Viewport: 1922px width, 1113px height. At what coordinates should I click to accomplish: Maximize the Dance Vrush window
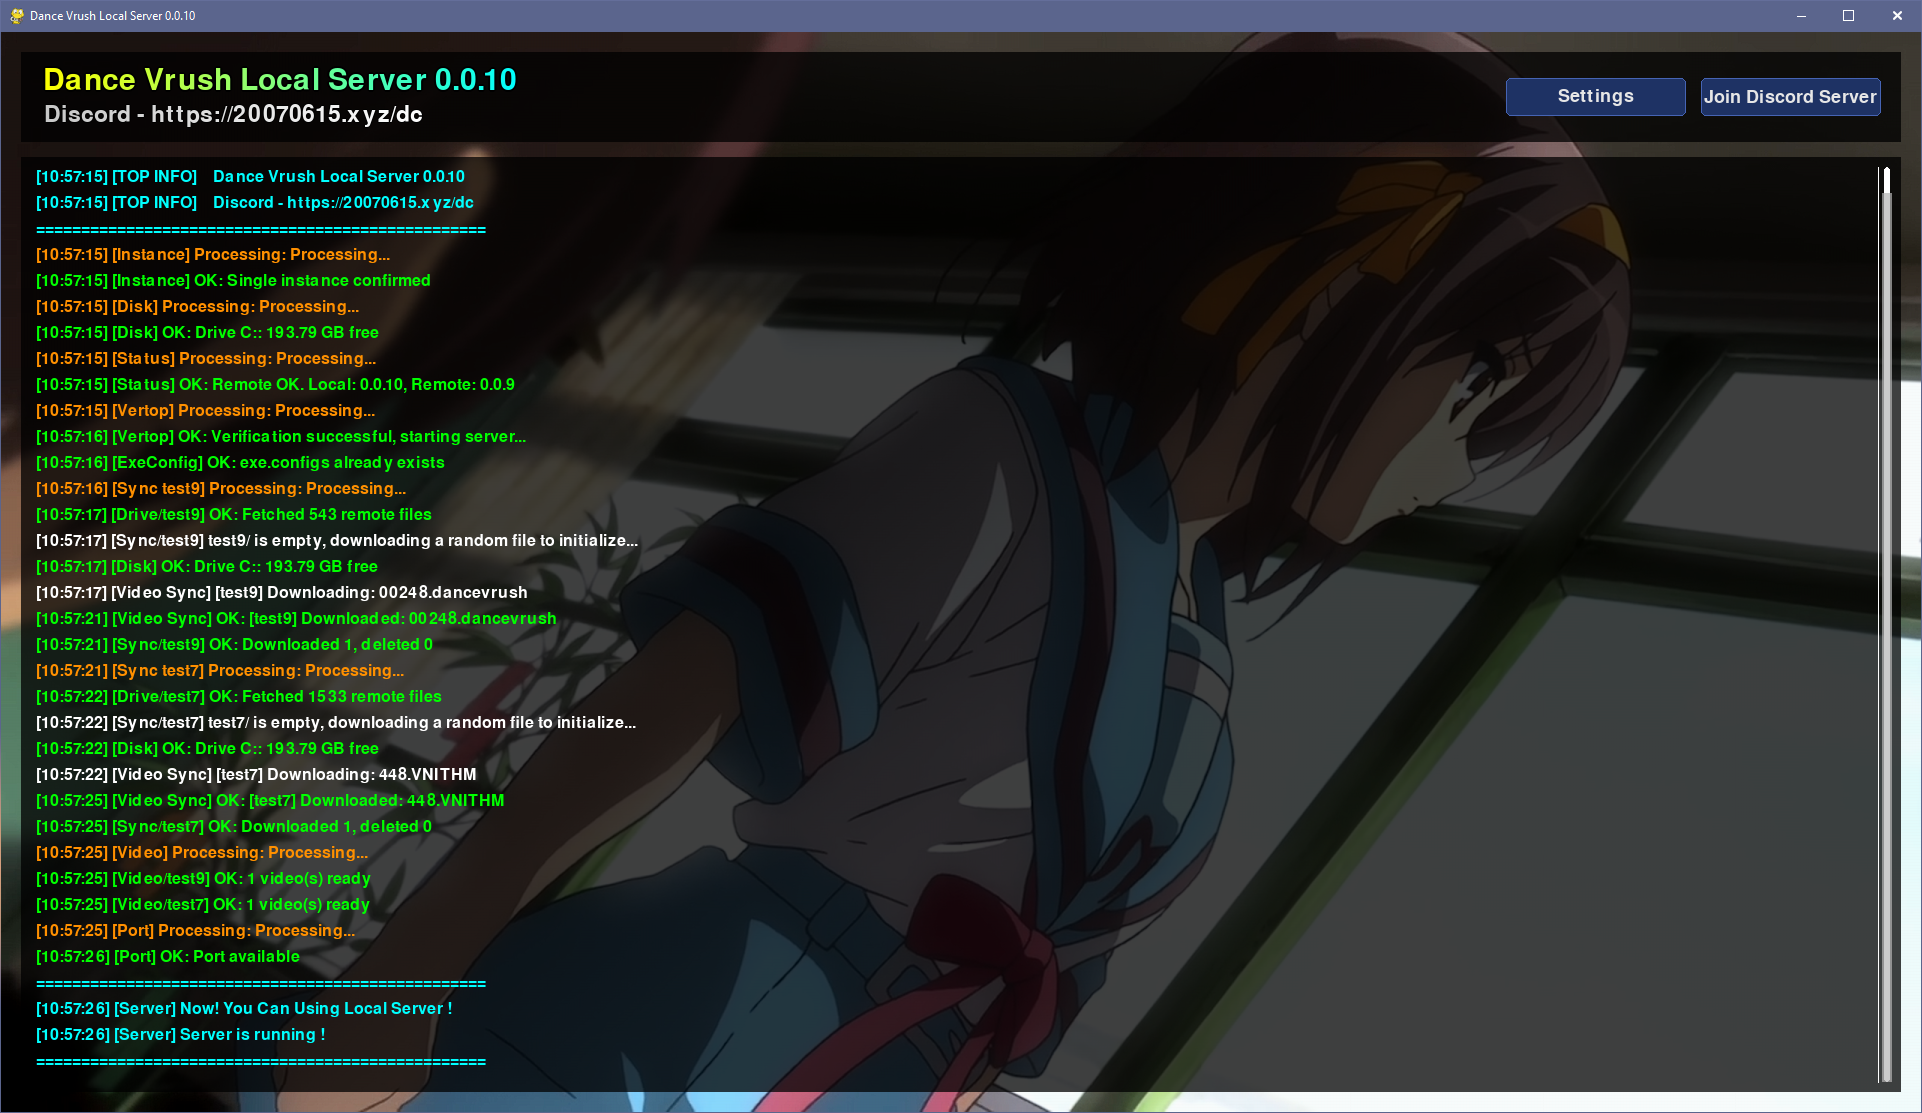click(1848, 16)
